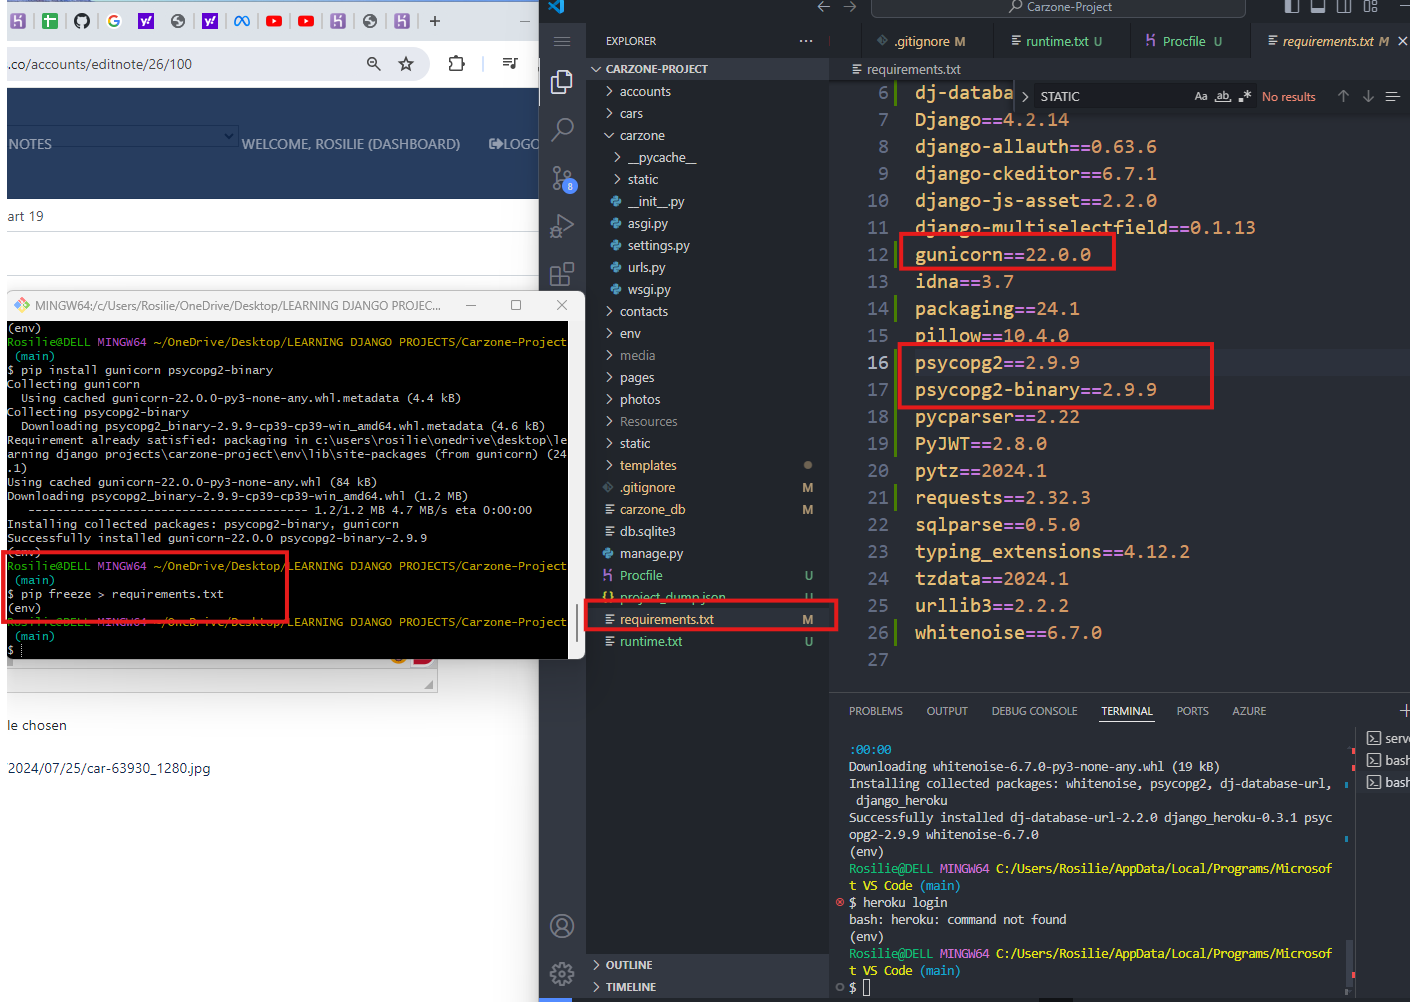The height and width of the screenshot is (1002, 1410).
Task: Click the LOGOUT link on the webpage
Action: coord(514,144)
